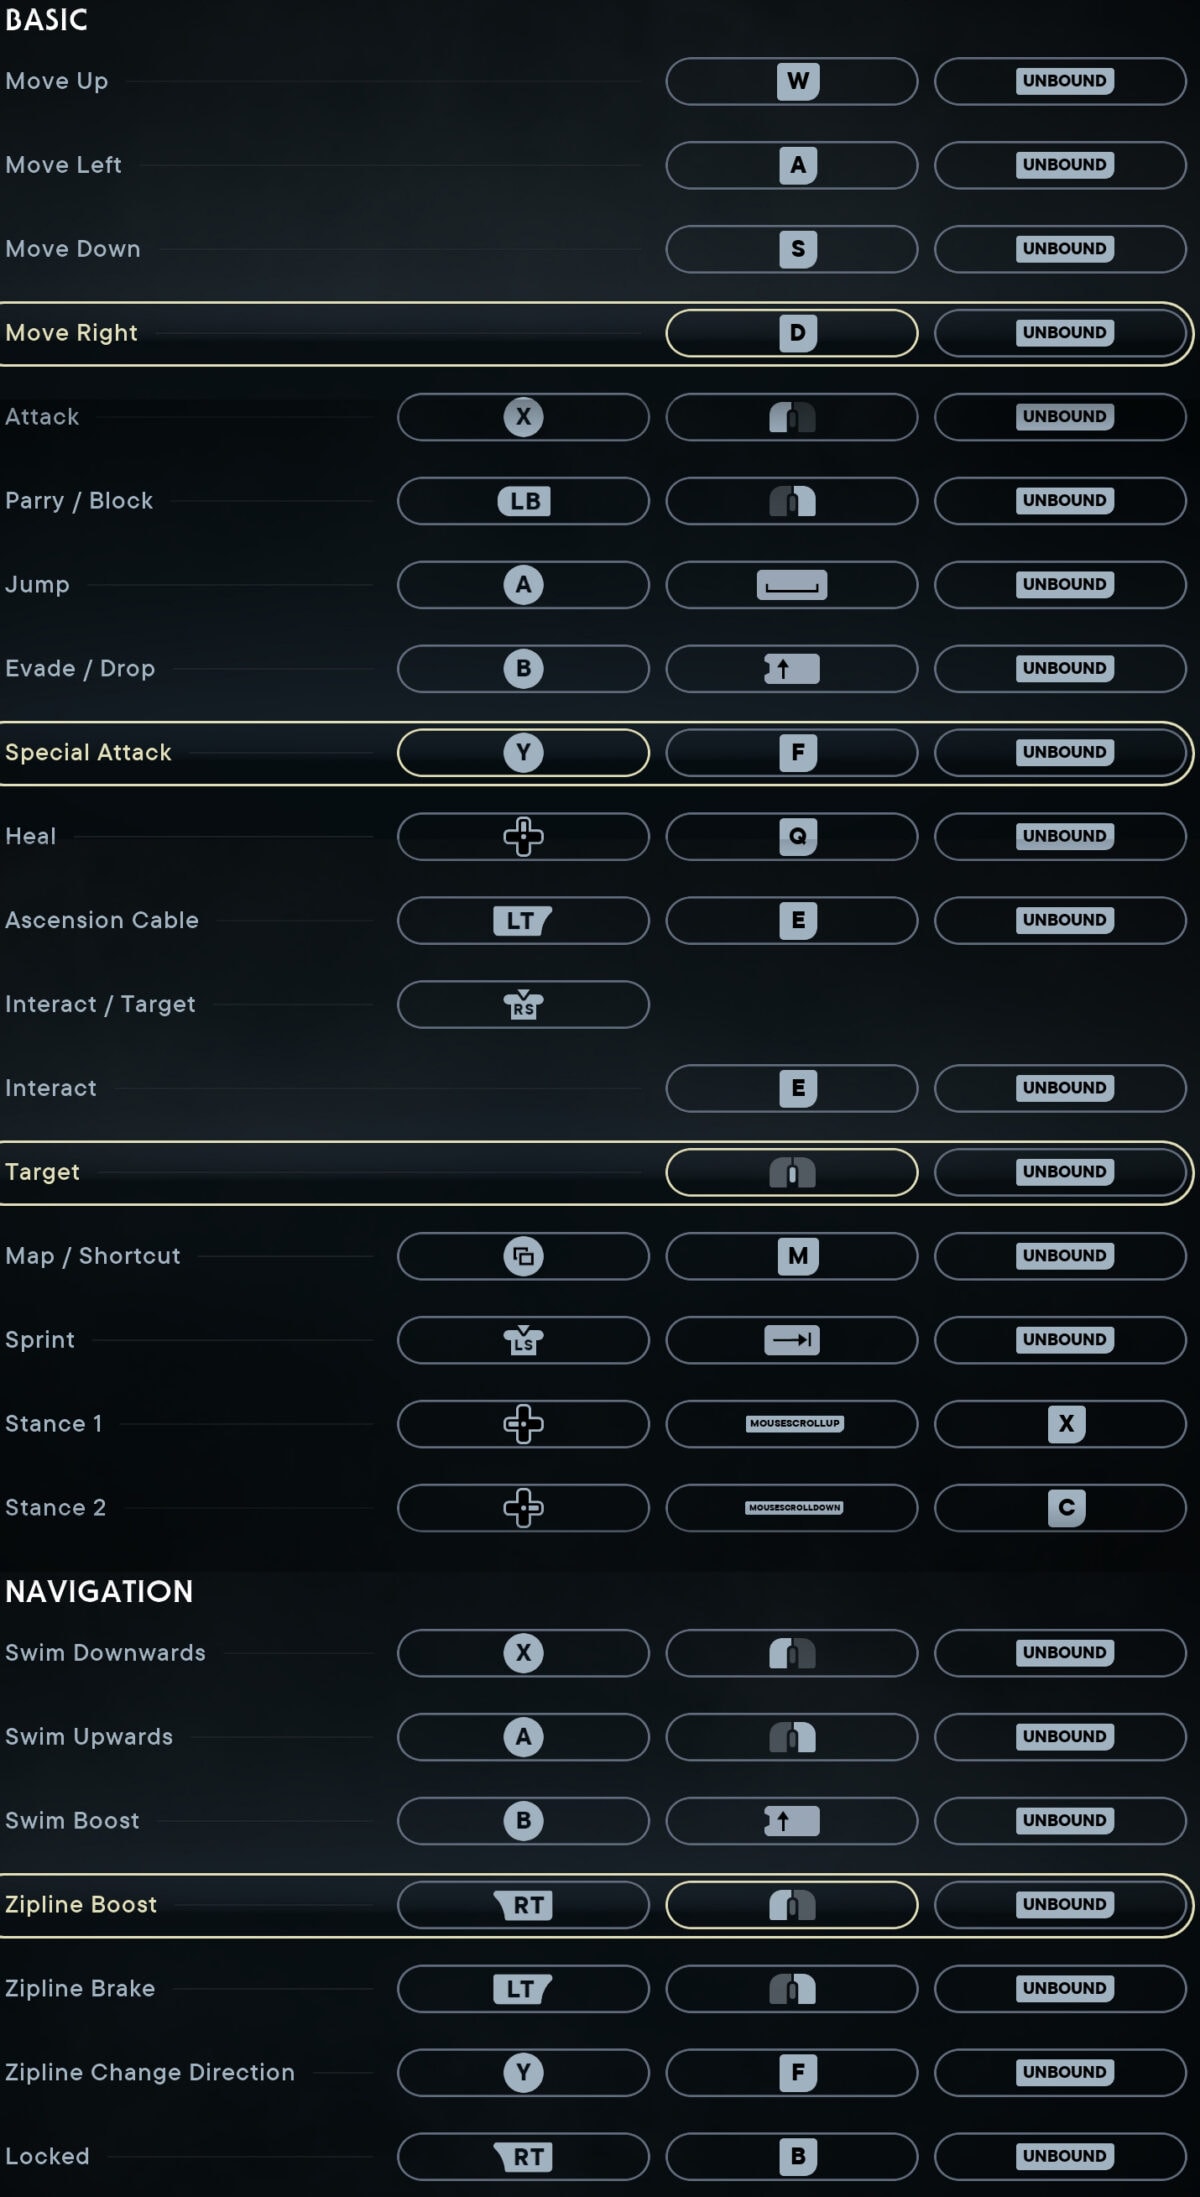Screen dimensions: 1200x2197
Task: Select the W key binding for Move Up
Action: 791,81
